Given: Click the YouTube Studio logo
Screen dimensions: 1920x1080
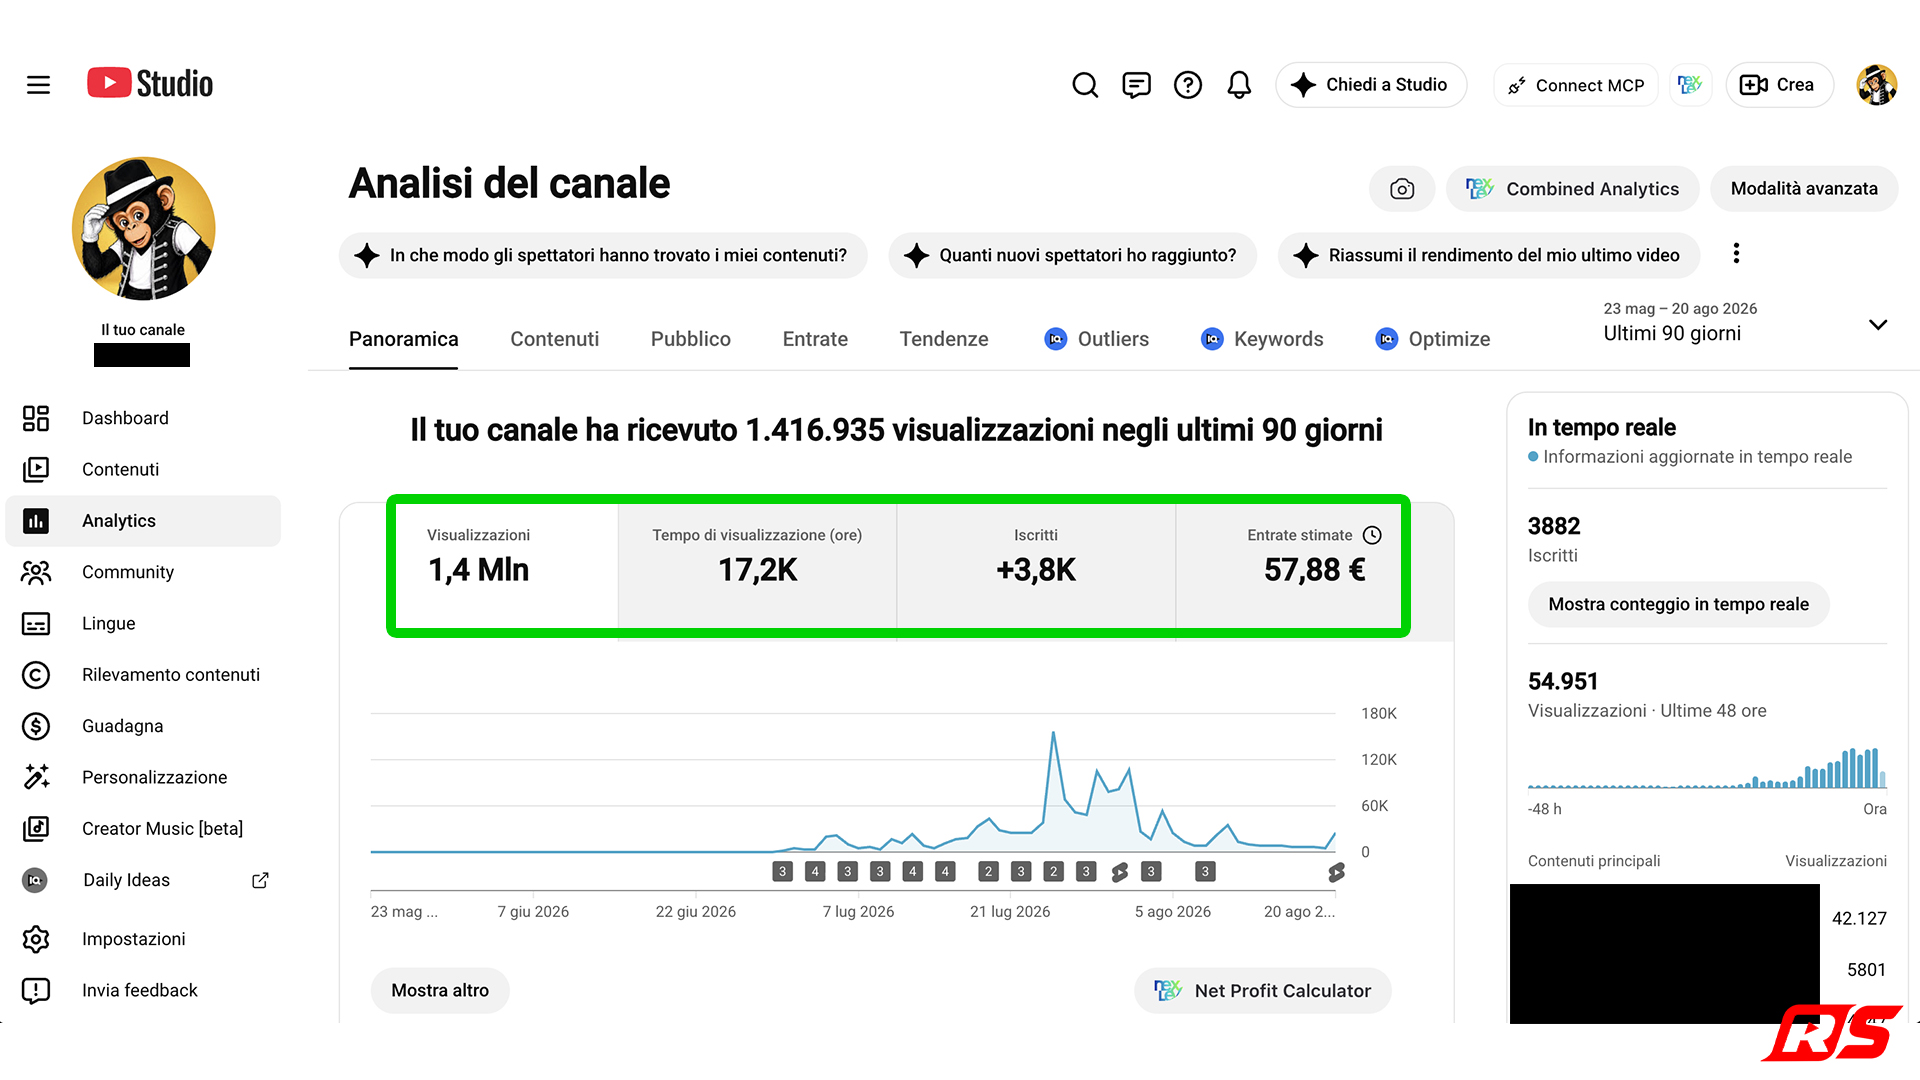Looking at the screenshot, I should click(x=150, y=84).
